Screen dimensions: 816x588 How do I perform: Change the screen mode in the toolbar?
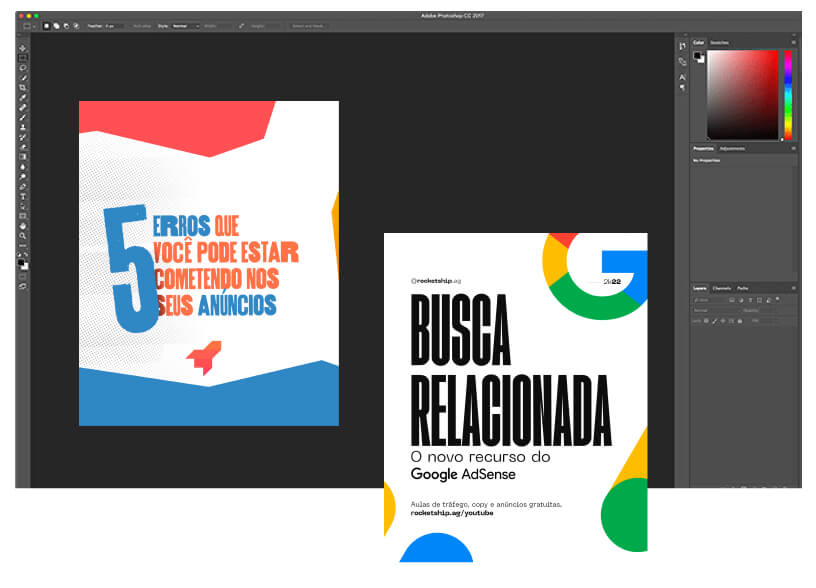click(x=22, y=286)
